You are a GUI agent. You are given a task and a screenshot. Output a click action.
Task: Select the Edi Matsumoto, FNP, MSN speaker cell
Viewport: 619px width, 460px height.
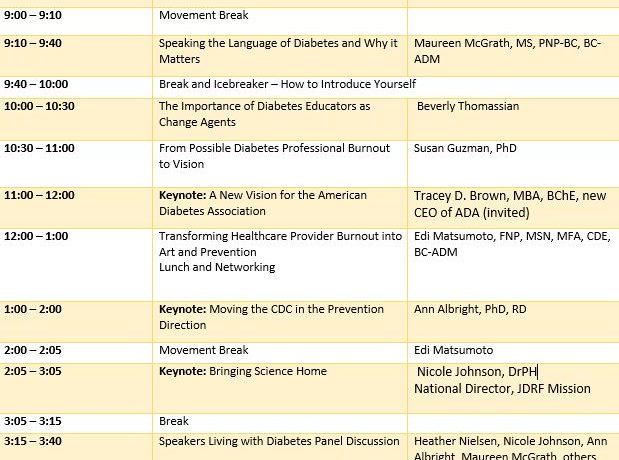click(509, 245)
